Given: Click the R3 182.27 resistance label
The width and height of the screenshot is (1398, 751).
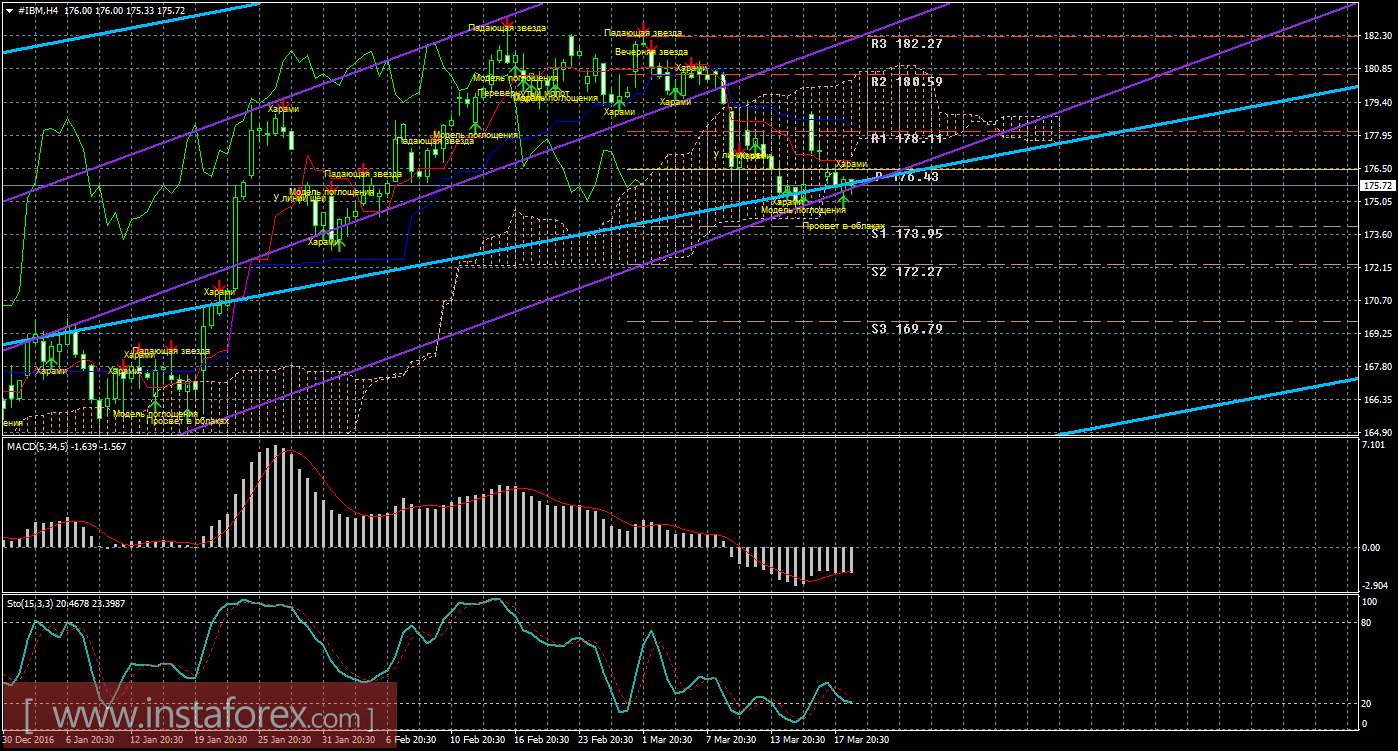Looking at the screenshot, I should coord(906,44).
